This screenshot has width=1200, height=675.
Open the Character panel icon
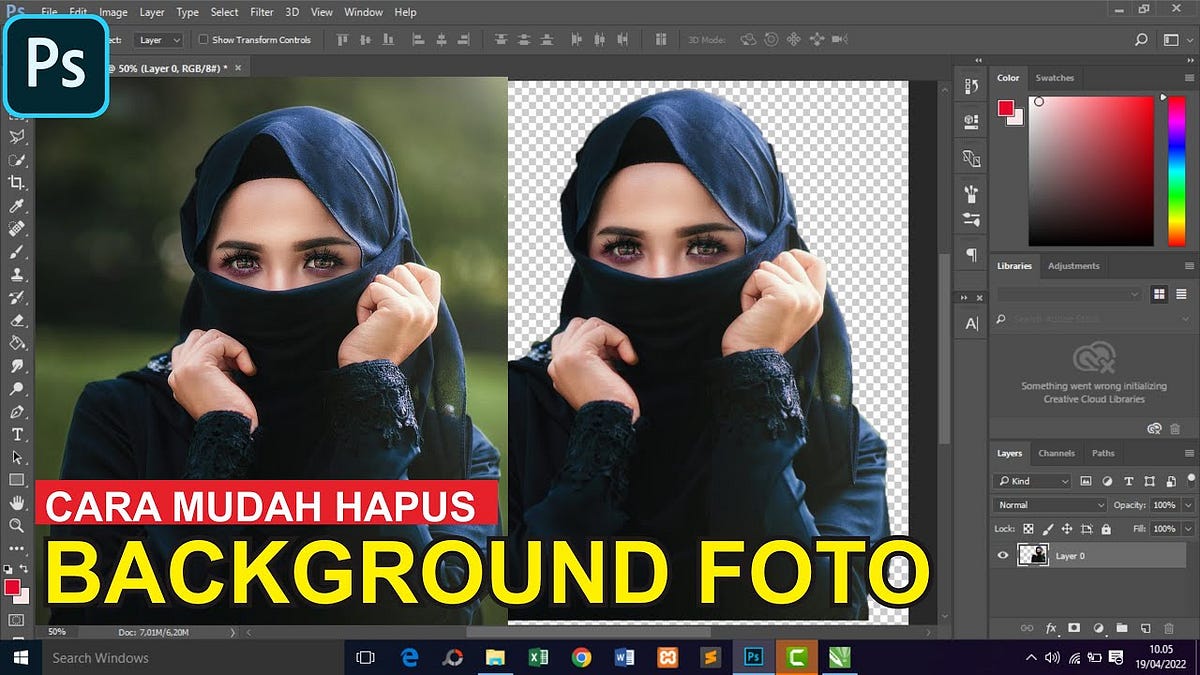click(971, 324)
